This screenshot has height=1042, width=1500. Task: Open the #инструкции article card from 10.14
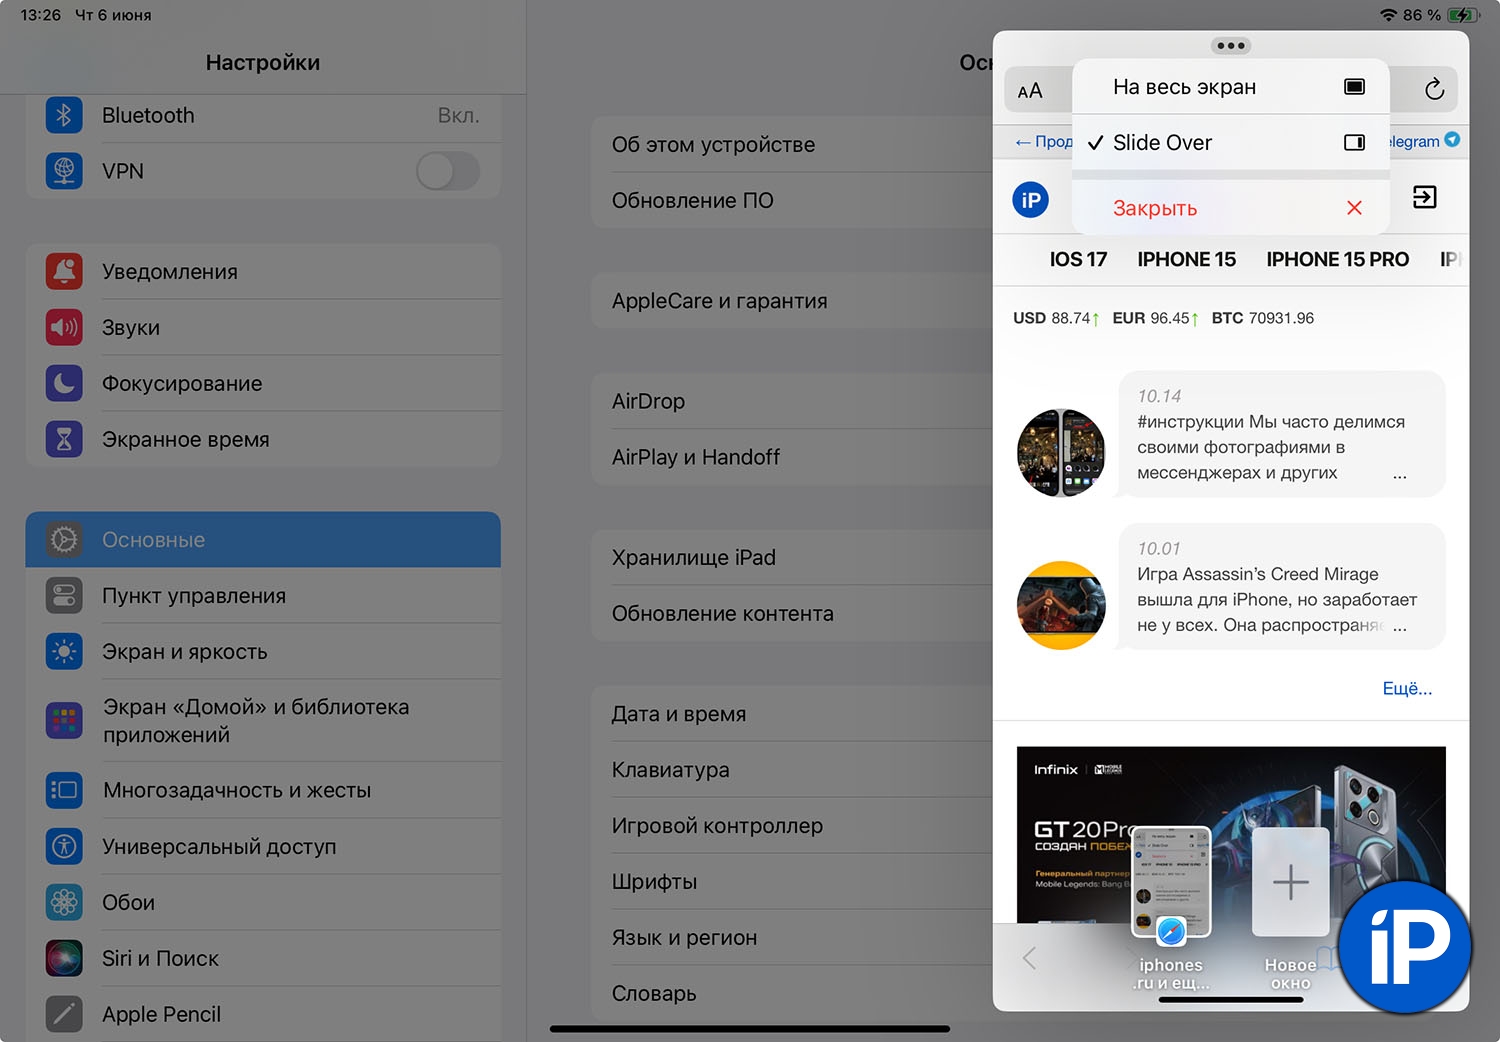click(1281, 434)
